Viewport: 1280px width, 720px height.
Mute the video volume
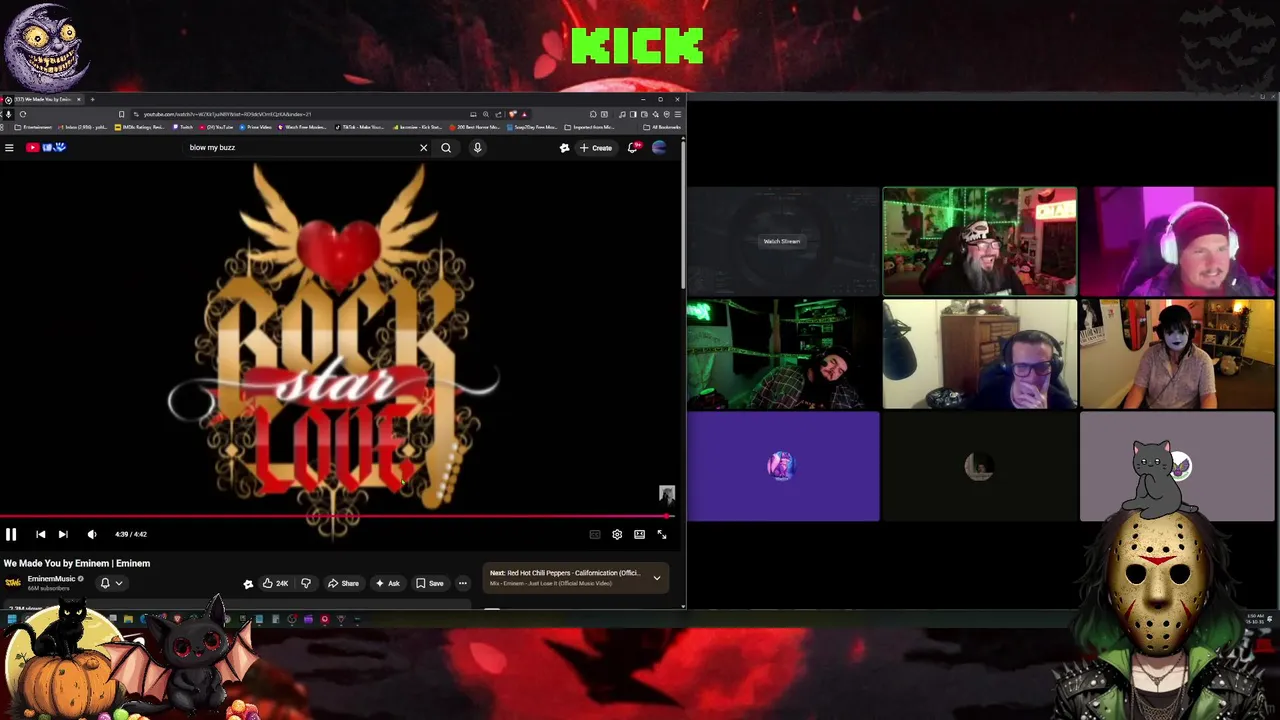[92, 534]
